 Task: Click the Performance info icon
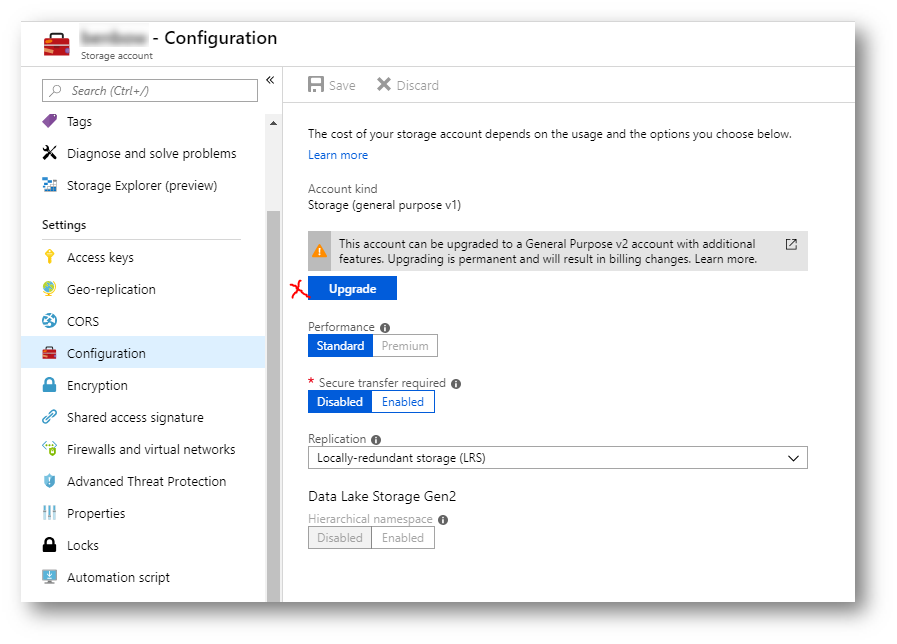[x=385, y=328]
